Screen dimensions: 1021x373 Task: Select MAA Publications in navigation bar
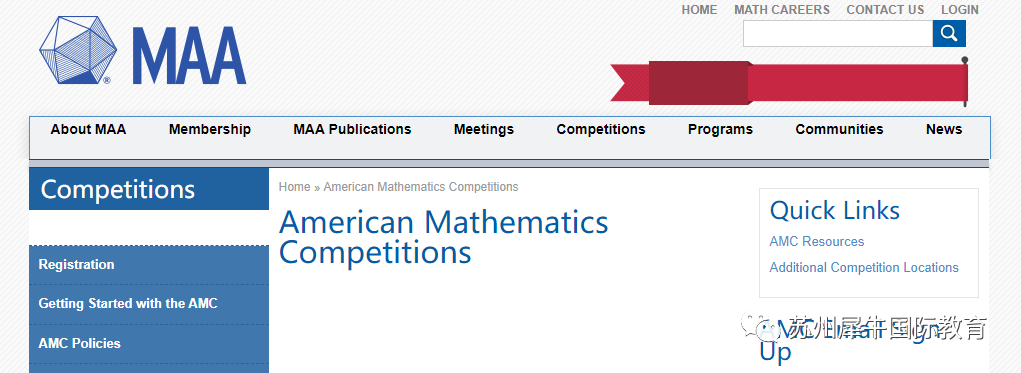coord(352,130)
